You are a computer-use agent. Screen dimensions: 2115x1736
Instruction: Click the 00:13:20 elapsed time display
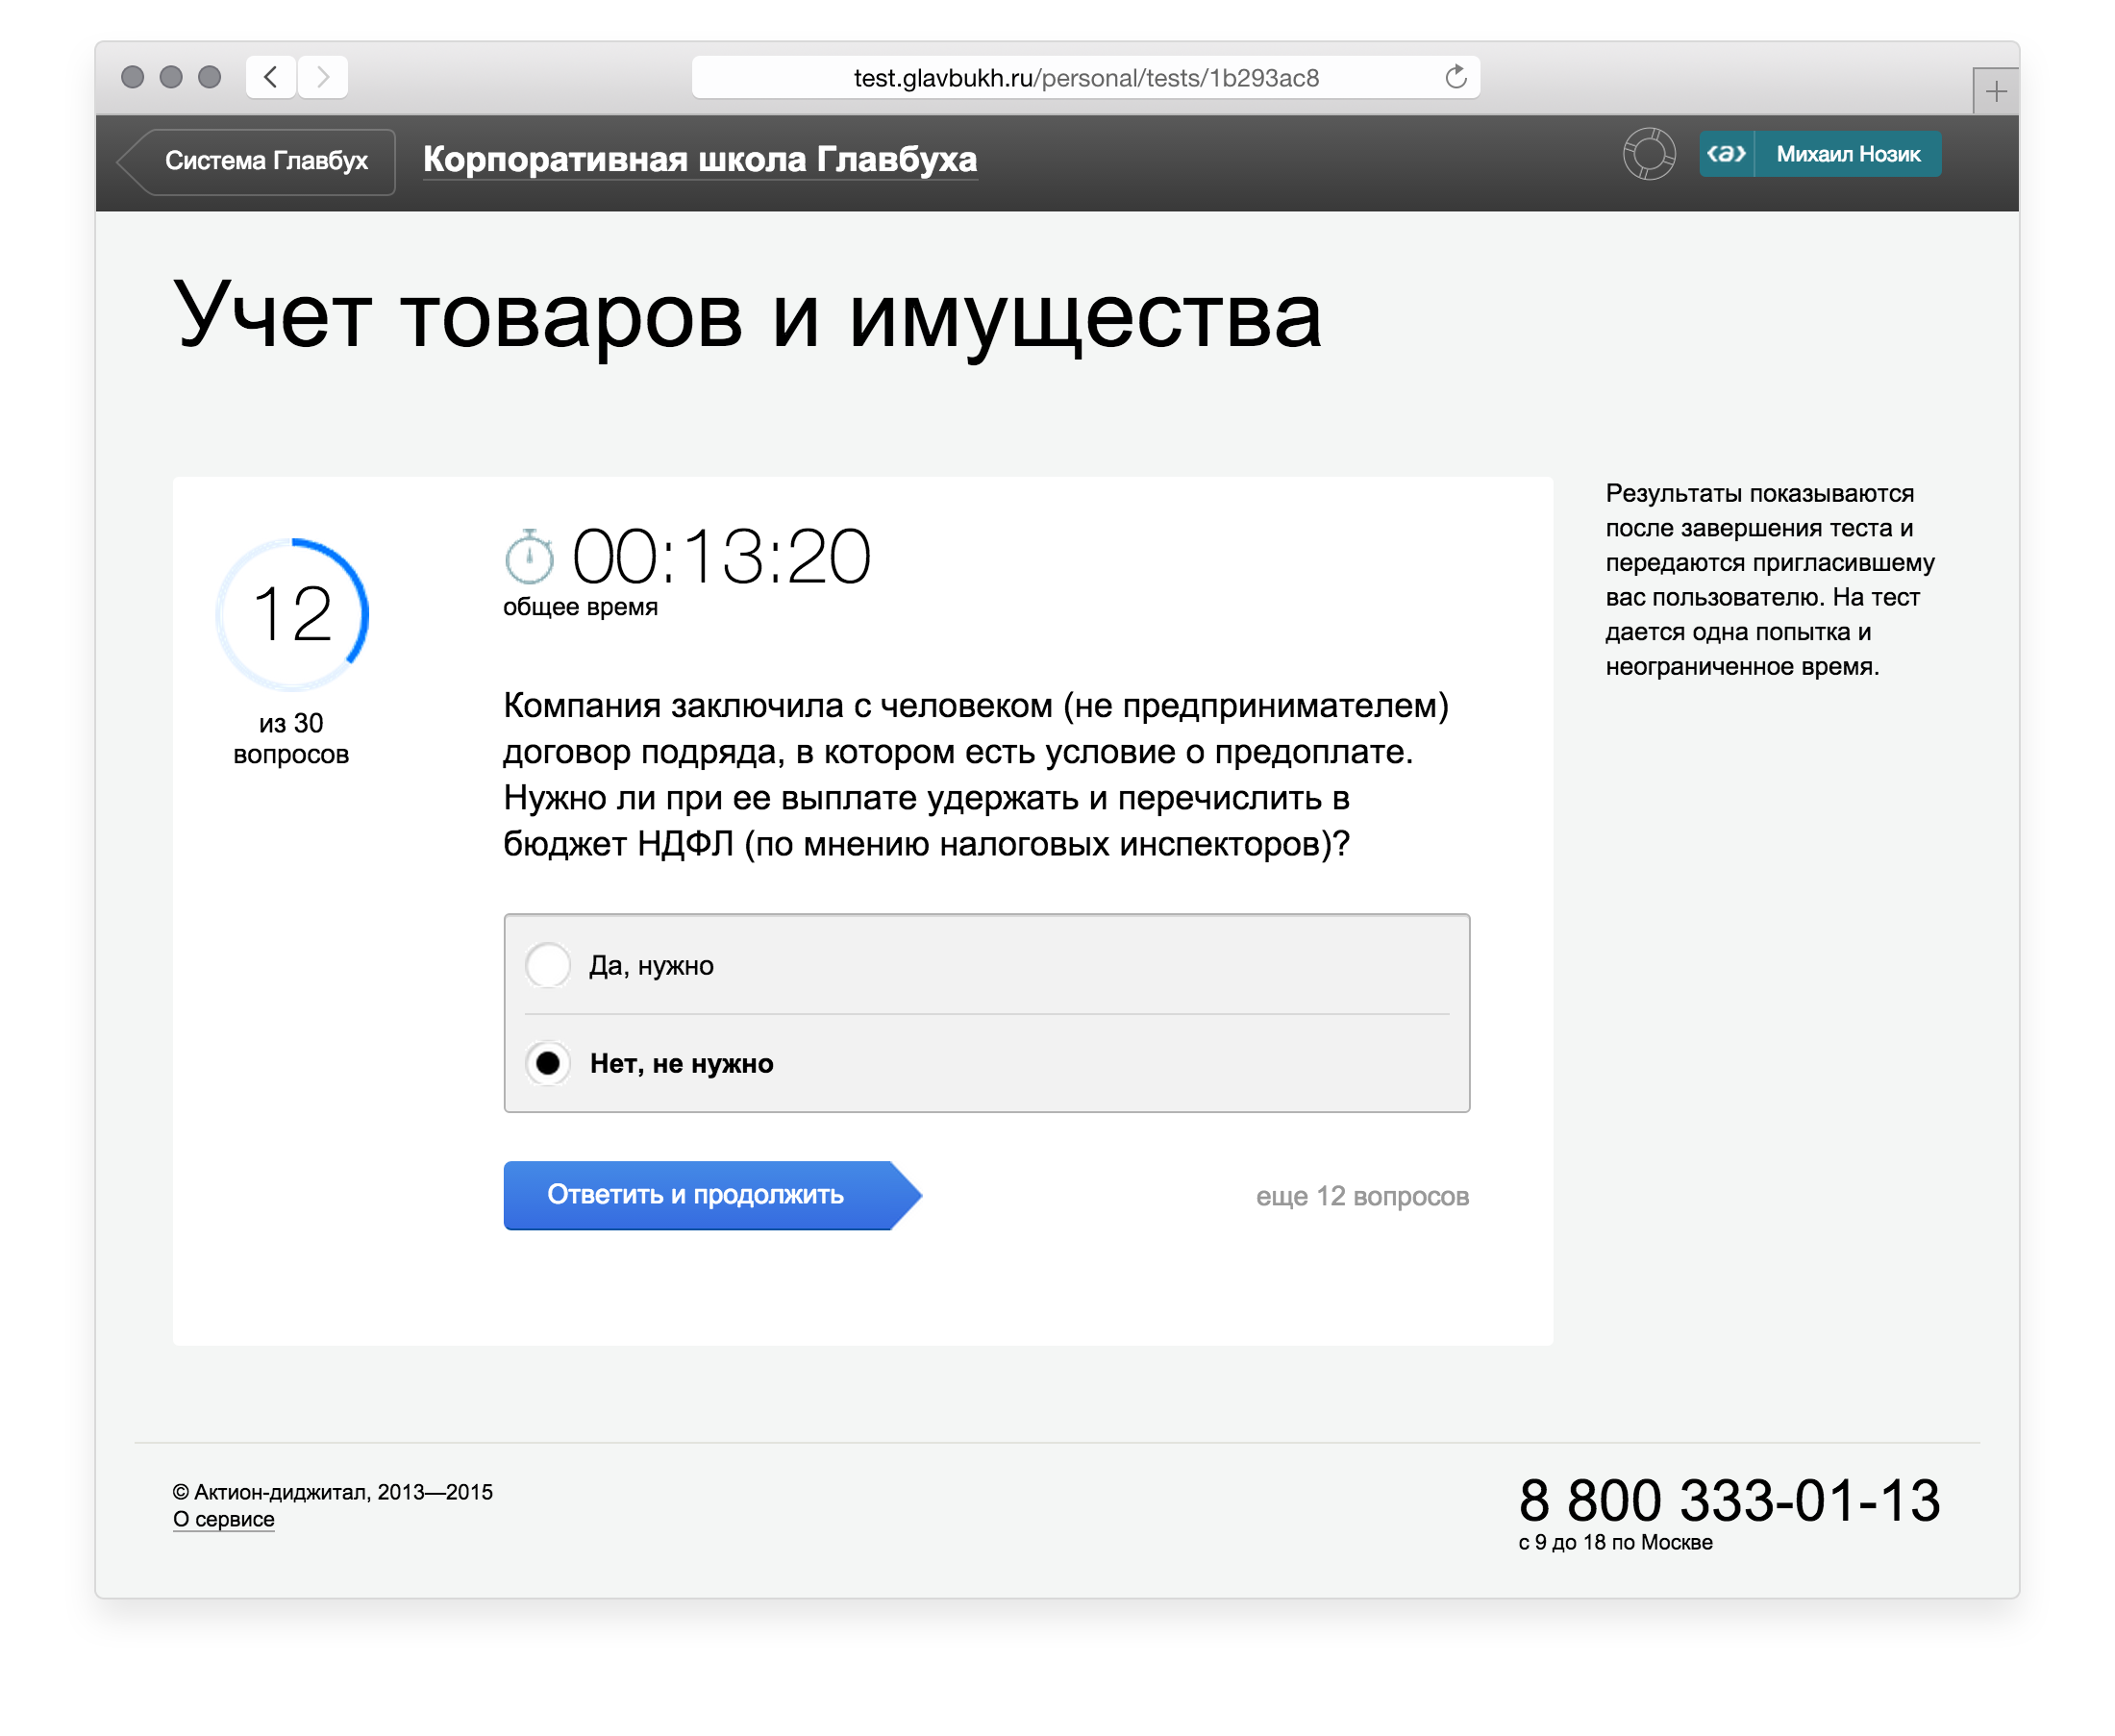tap(721, 557)
